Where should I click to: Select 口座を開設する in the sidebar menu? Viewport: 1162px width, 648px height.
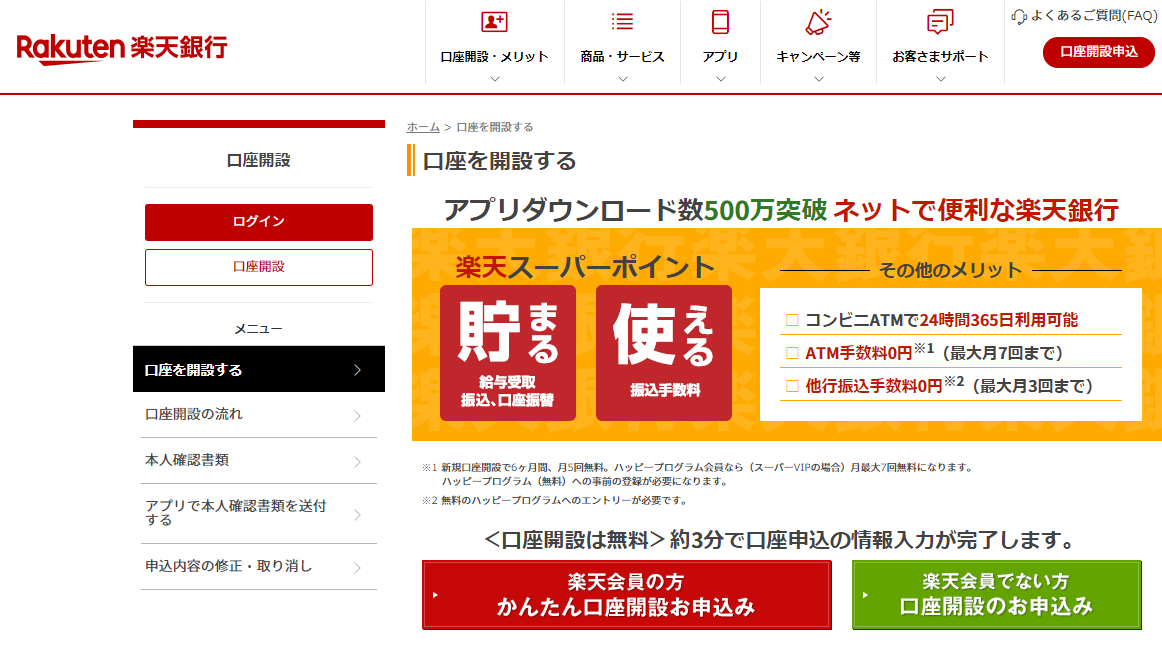[259, 369]
